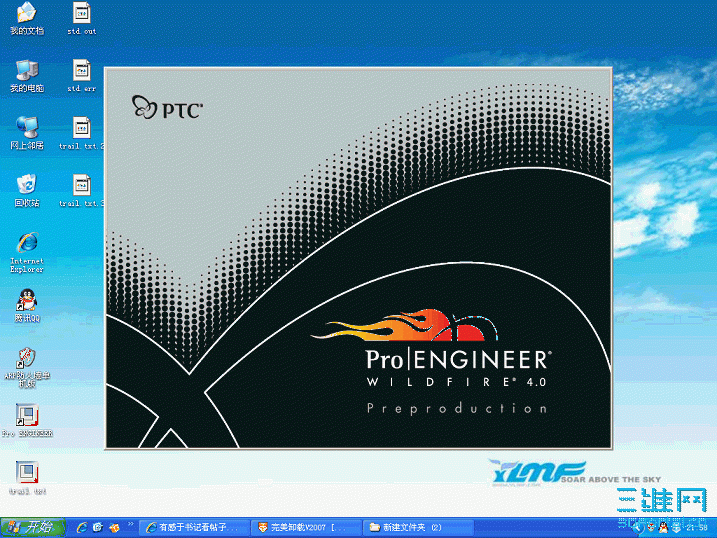Switch to 完美卸载V2007 taskbar window
This screenshot has height=538, width=717.
coord(305,527)
